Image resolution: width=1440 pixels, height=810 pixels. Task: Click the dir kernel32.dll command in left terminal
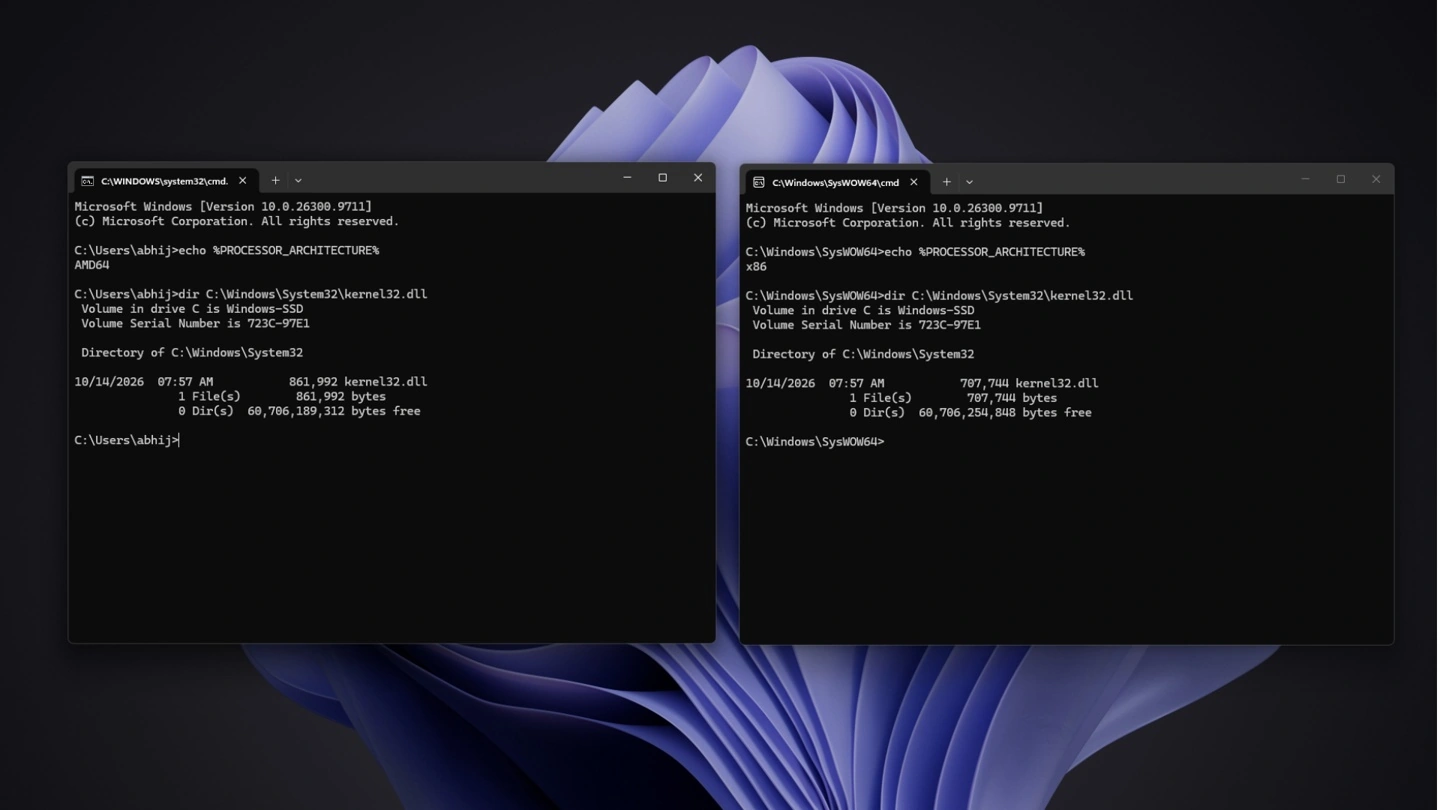[x=303, y=294]
